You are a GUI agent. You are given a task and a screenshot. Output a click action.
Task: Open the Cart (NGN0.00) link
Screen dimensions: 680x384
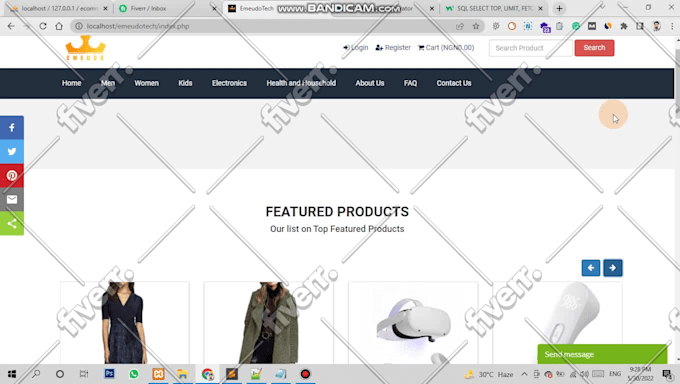(446, 48)
